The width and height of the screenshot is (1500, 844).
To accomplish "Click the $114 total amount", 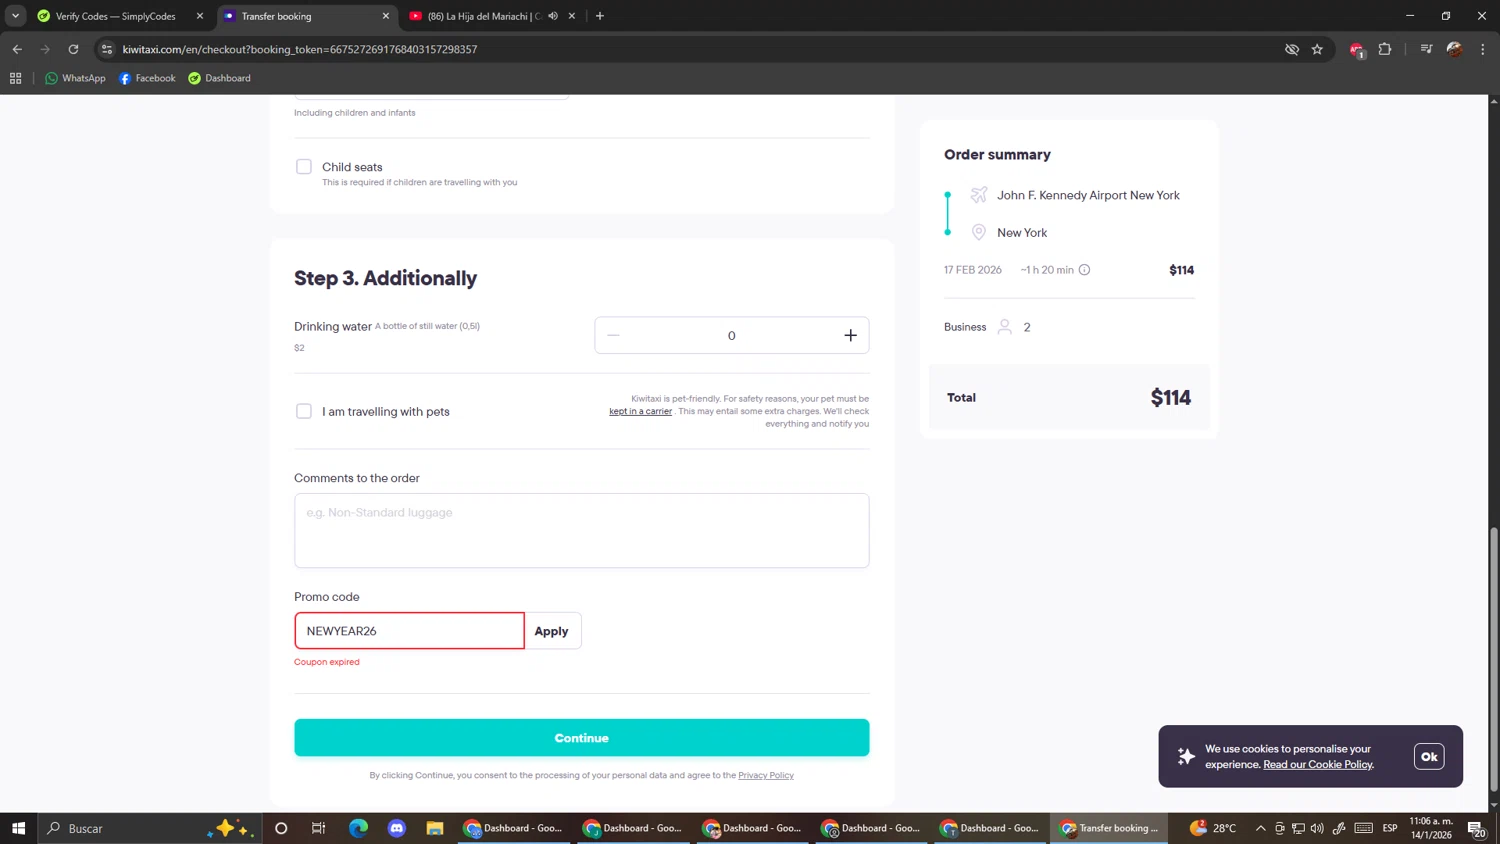I will pos(1171,398).
